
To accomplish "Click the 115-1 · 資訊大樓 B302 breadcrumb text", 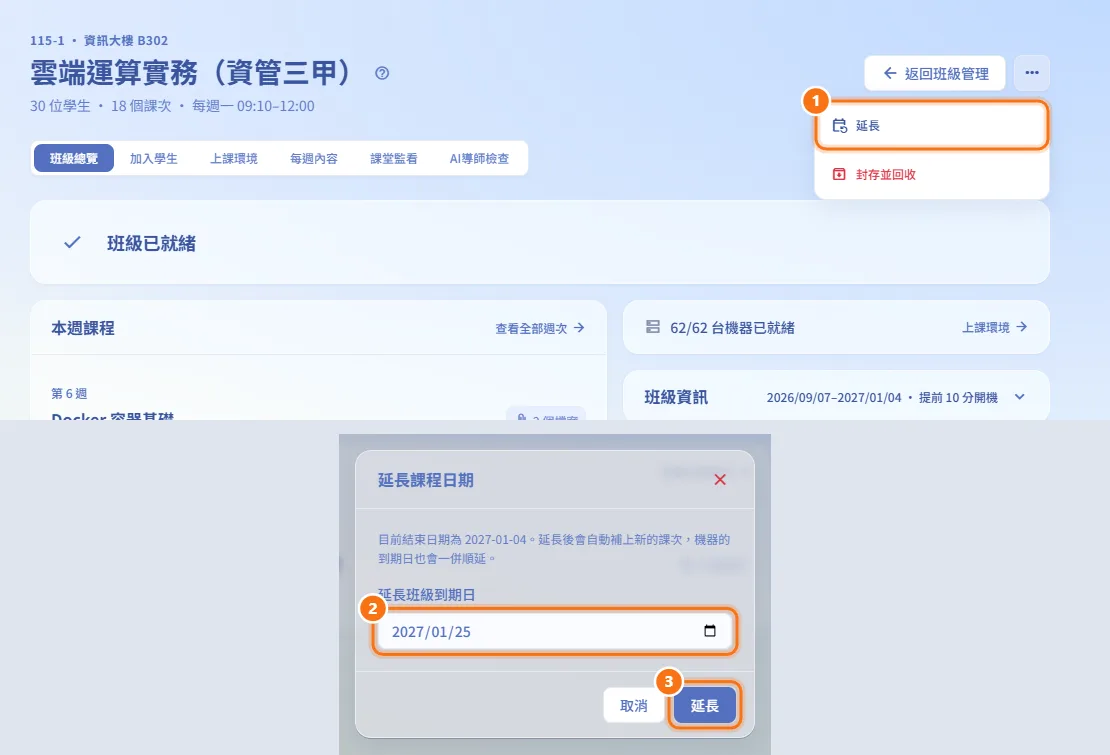I will tap(99, 40).
